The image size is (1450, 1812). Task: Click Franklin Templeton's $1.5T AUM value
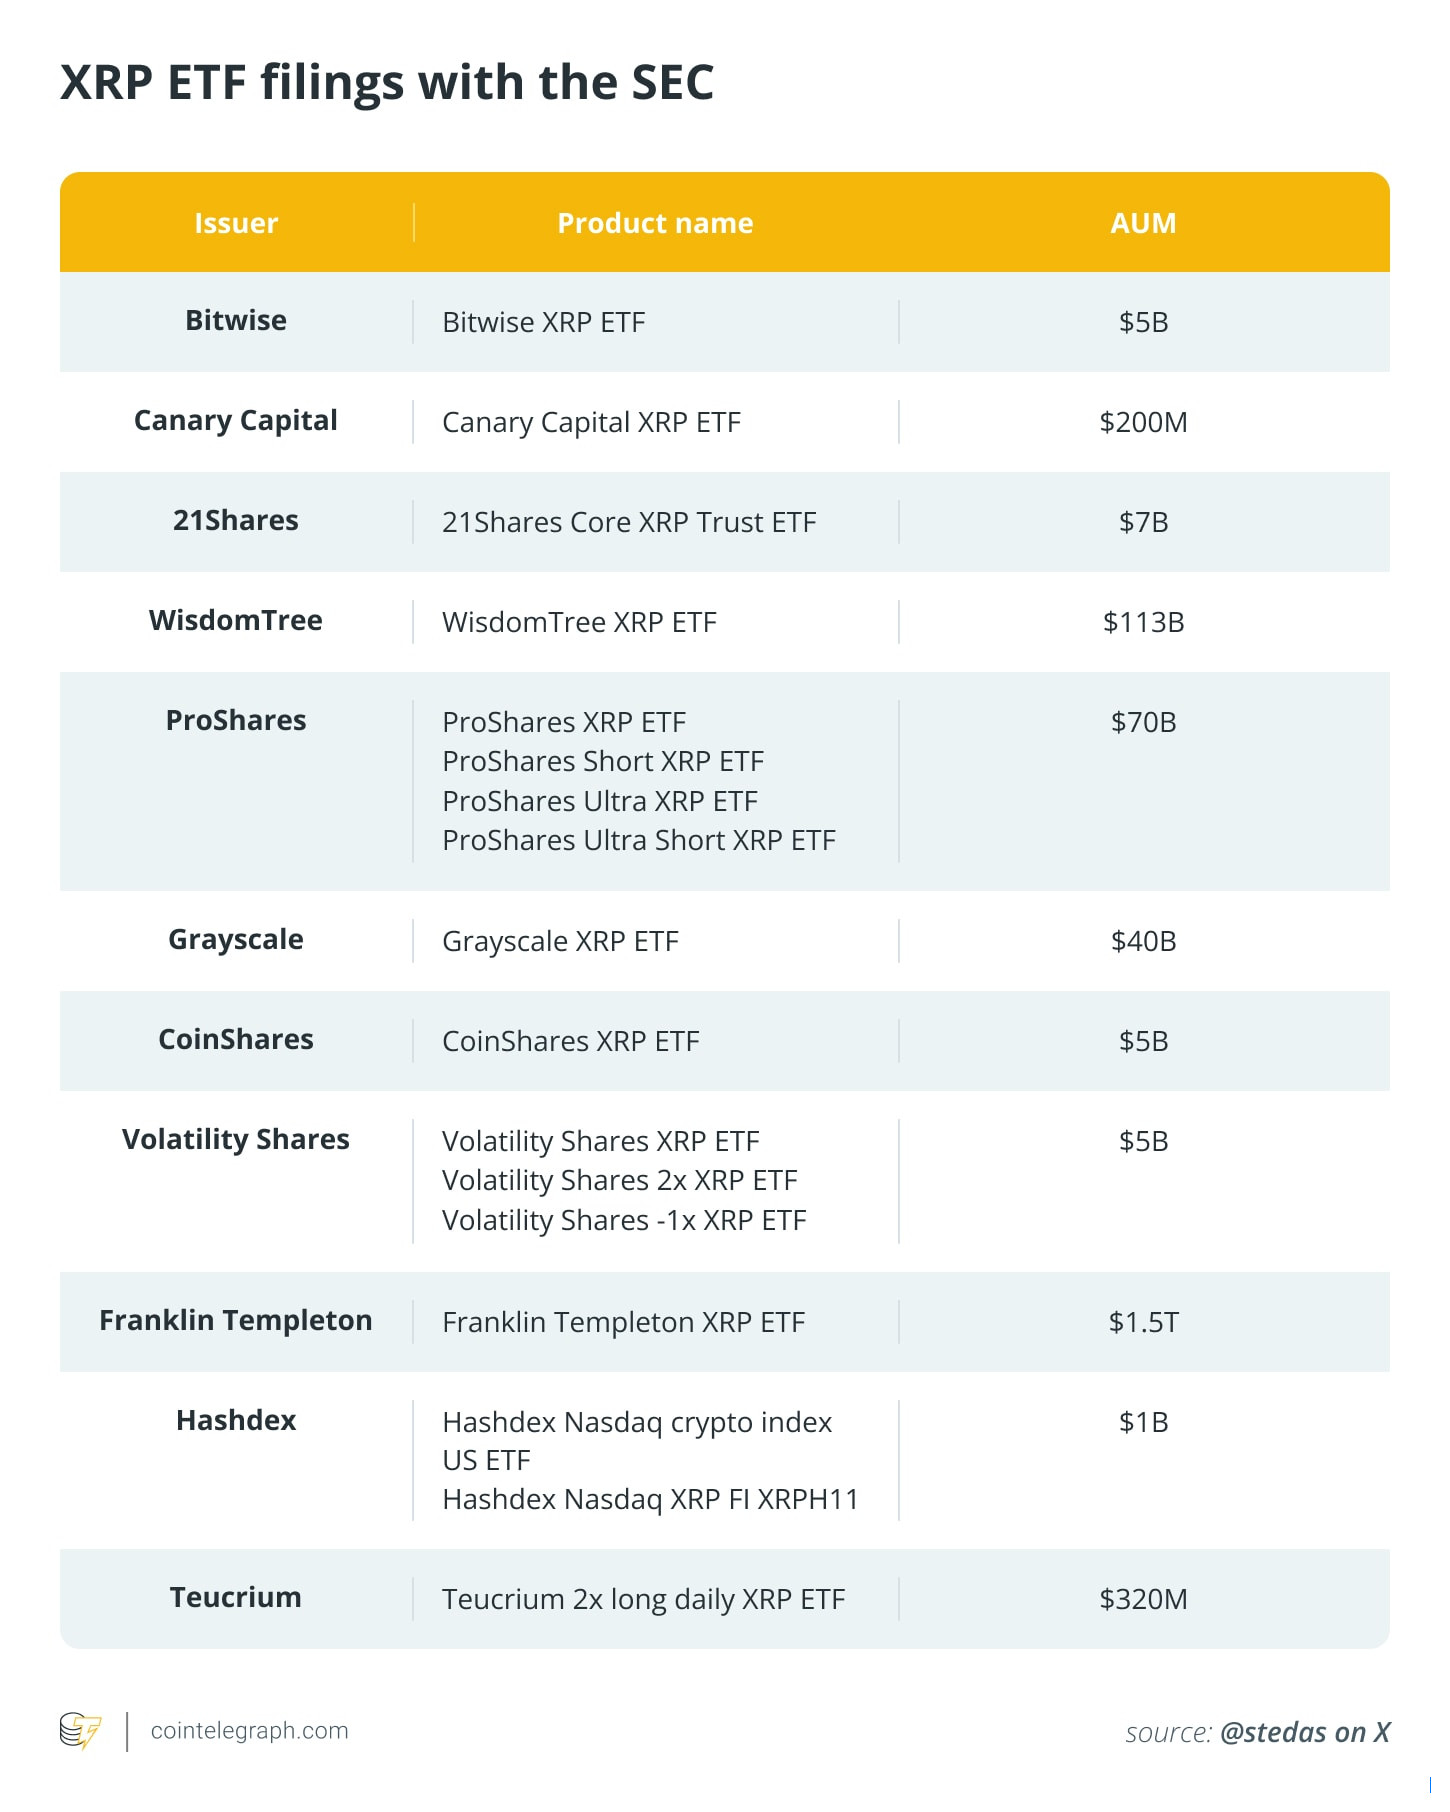pyautogui.click(x=1143, y=1322)
